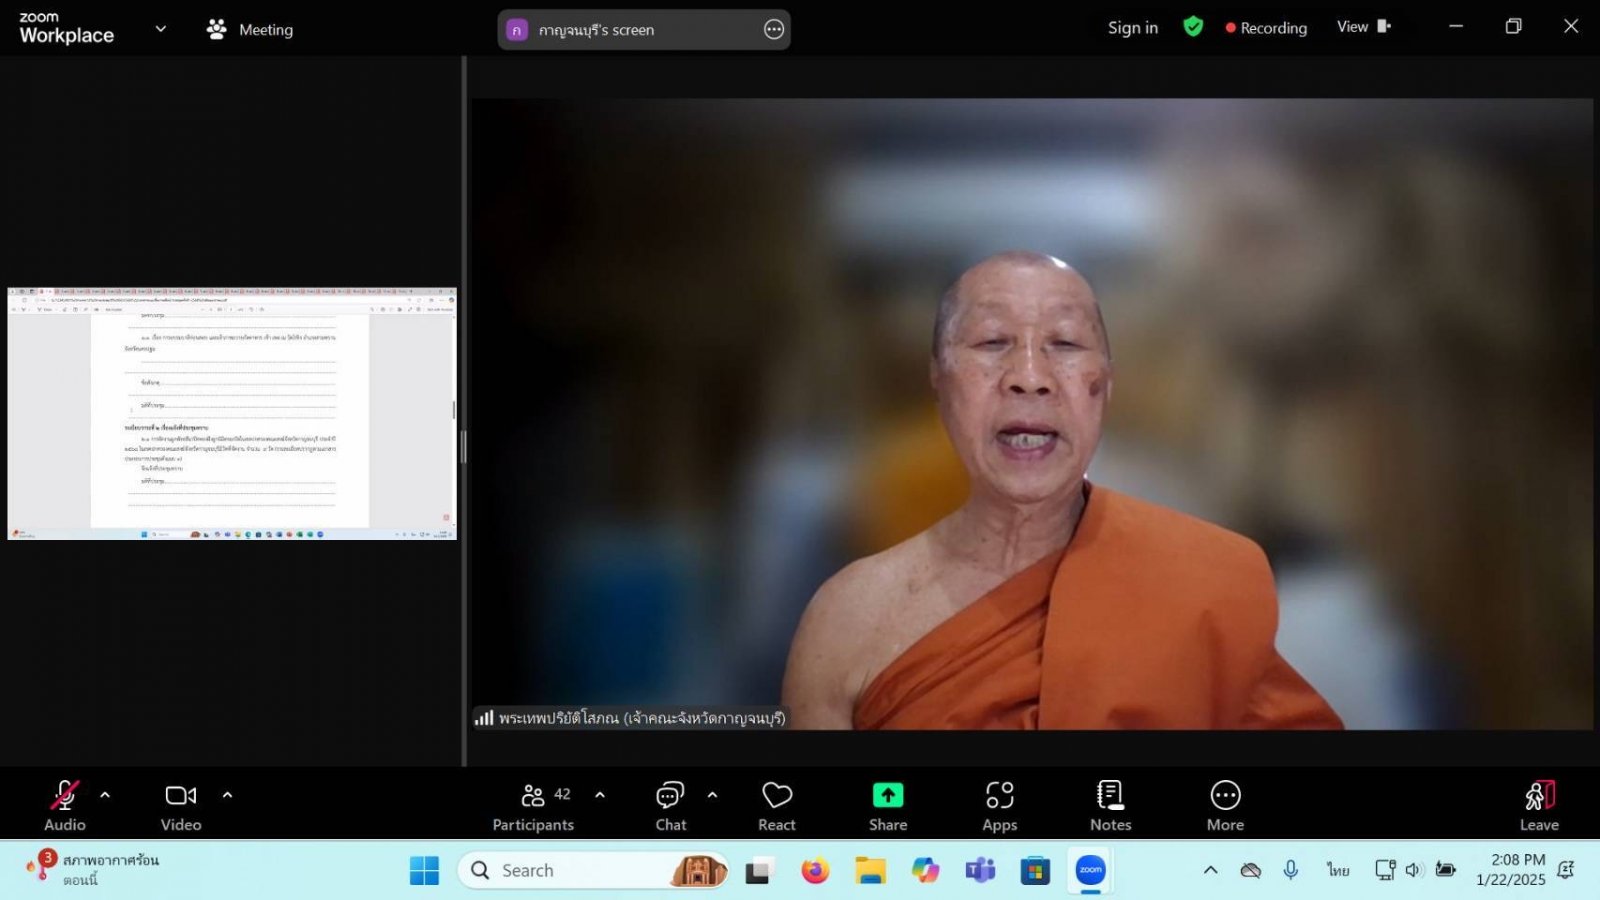Click the OneDrive cloud tray icon
Viewport: 1600px width, 900px height.
click(1250, 870)
